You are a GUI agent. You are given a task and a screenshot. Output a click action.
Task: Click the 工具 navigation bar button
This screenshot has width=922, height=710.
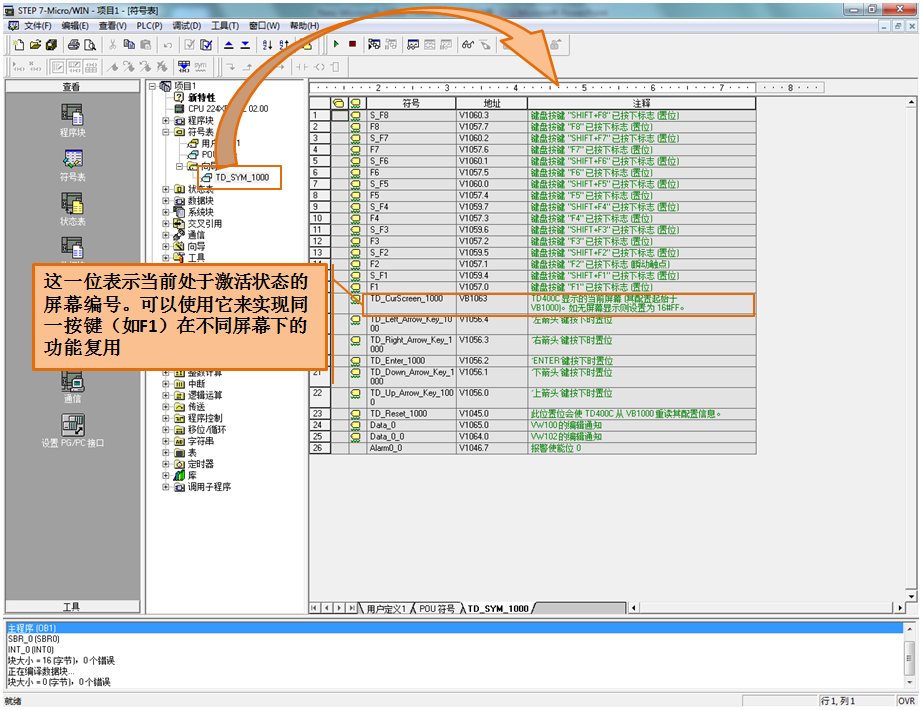pos(72,606)
